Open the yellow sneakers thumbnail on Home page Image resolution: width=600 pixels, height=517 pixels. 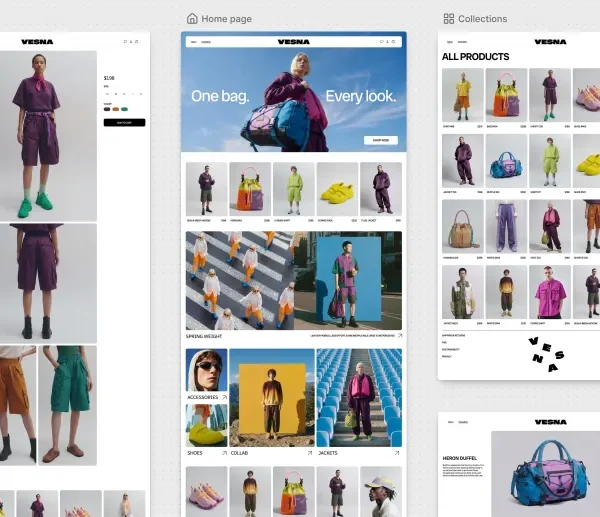(337, 189)
